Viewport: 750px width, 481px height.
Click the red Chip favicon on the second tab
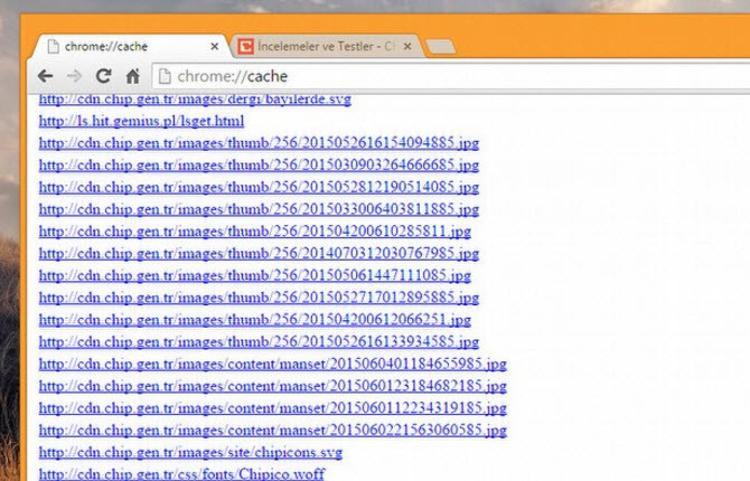point(245,47)
